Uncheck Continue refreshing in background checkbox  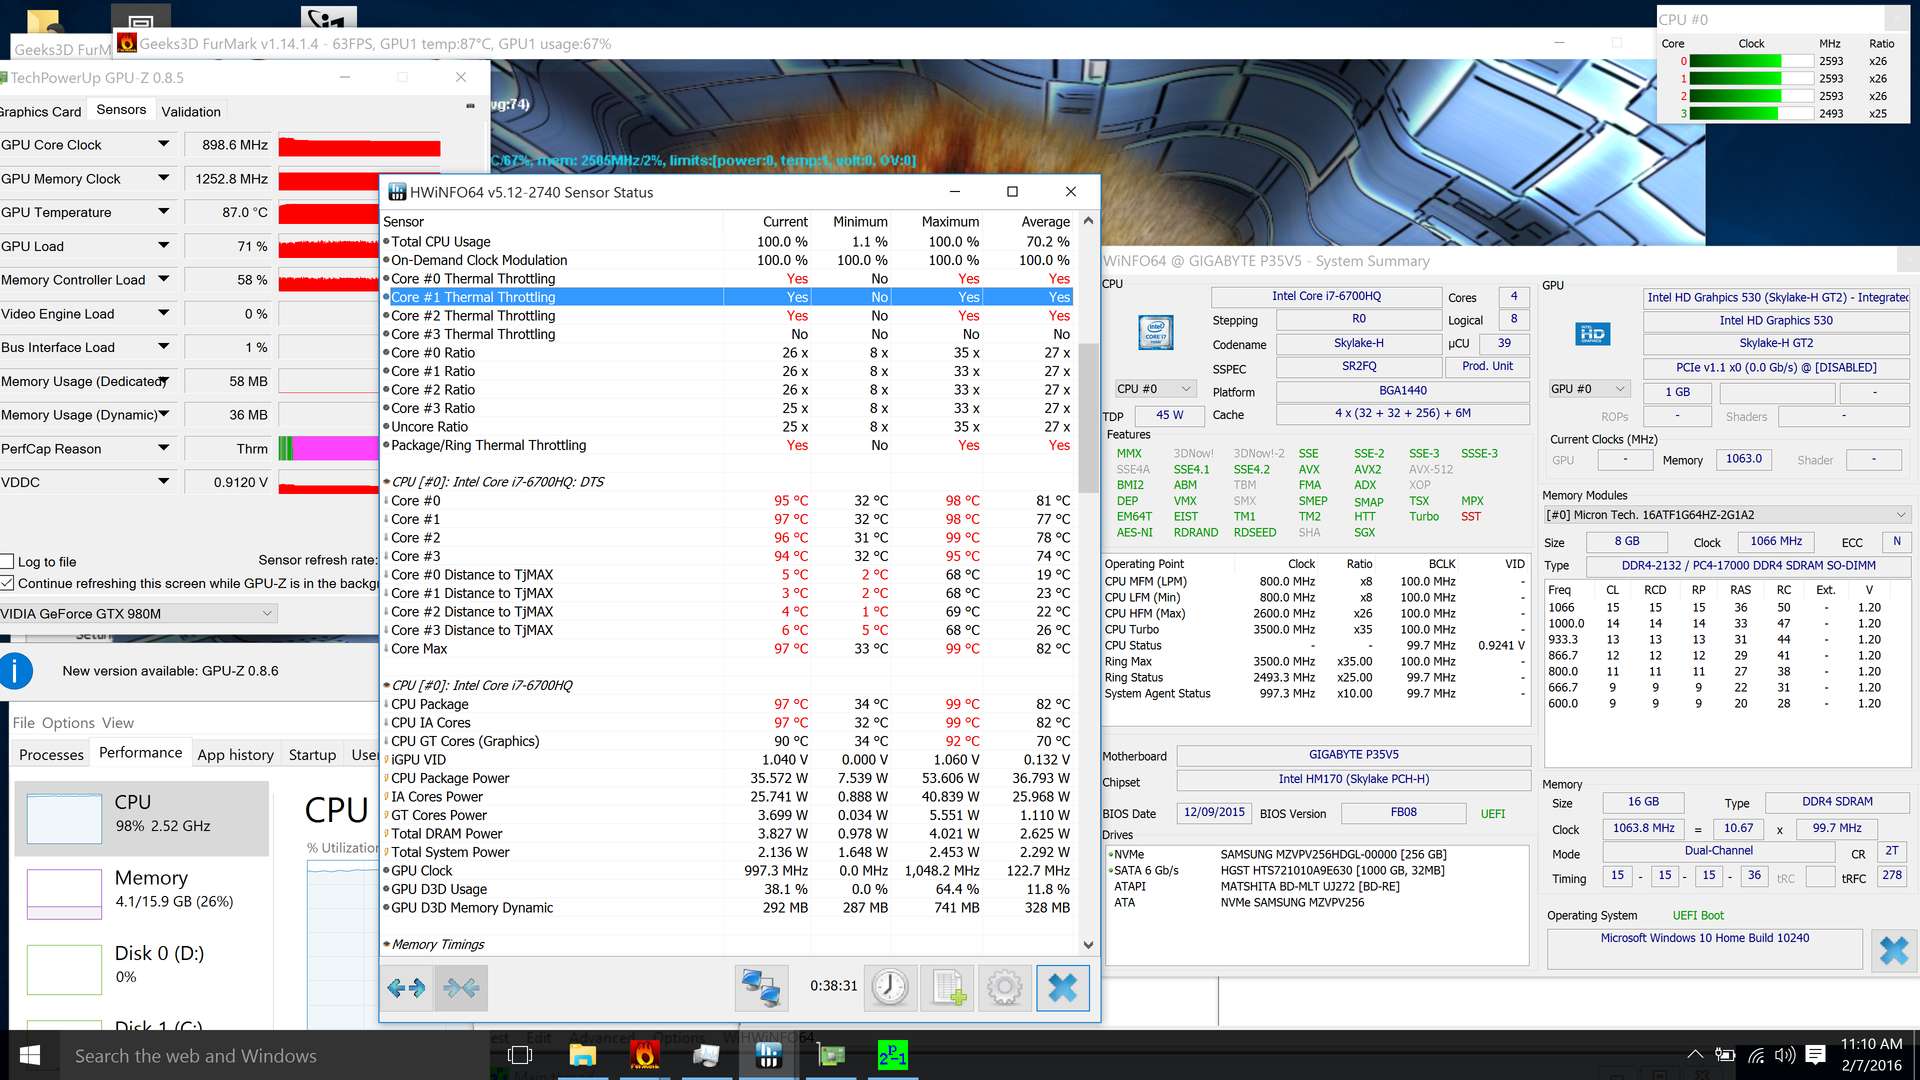point(7,583)
